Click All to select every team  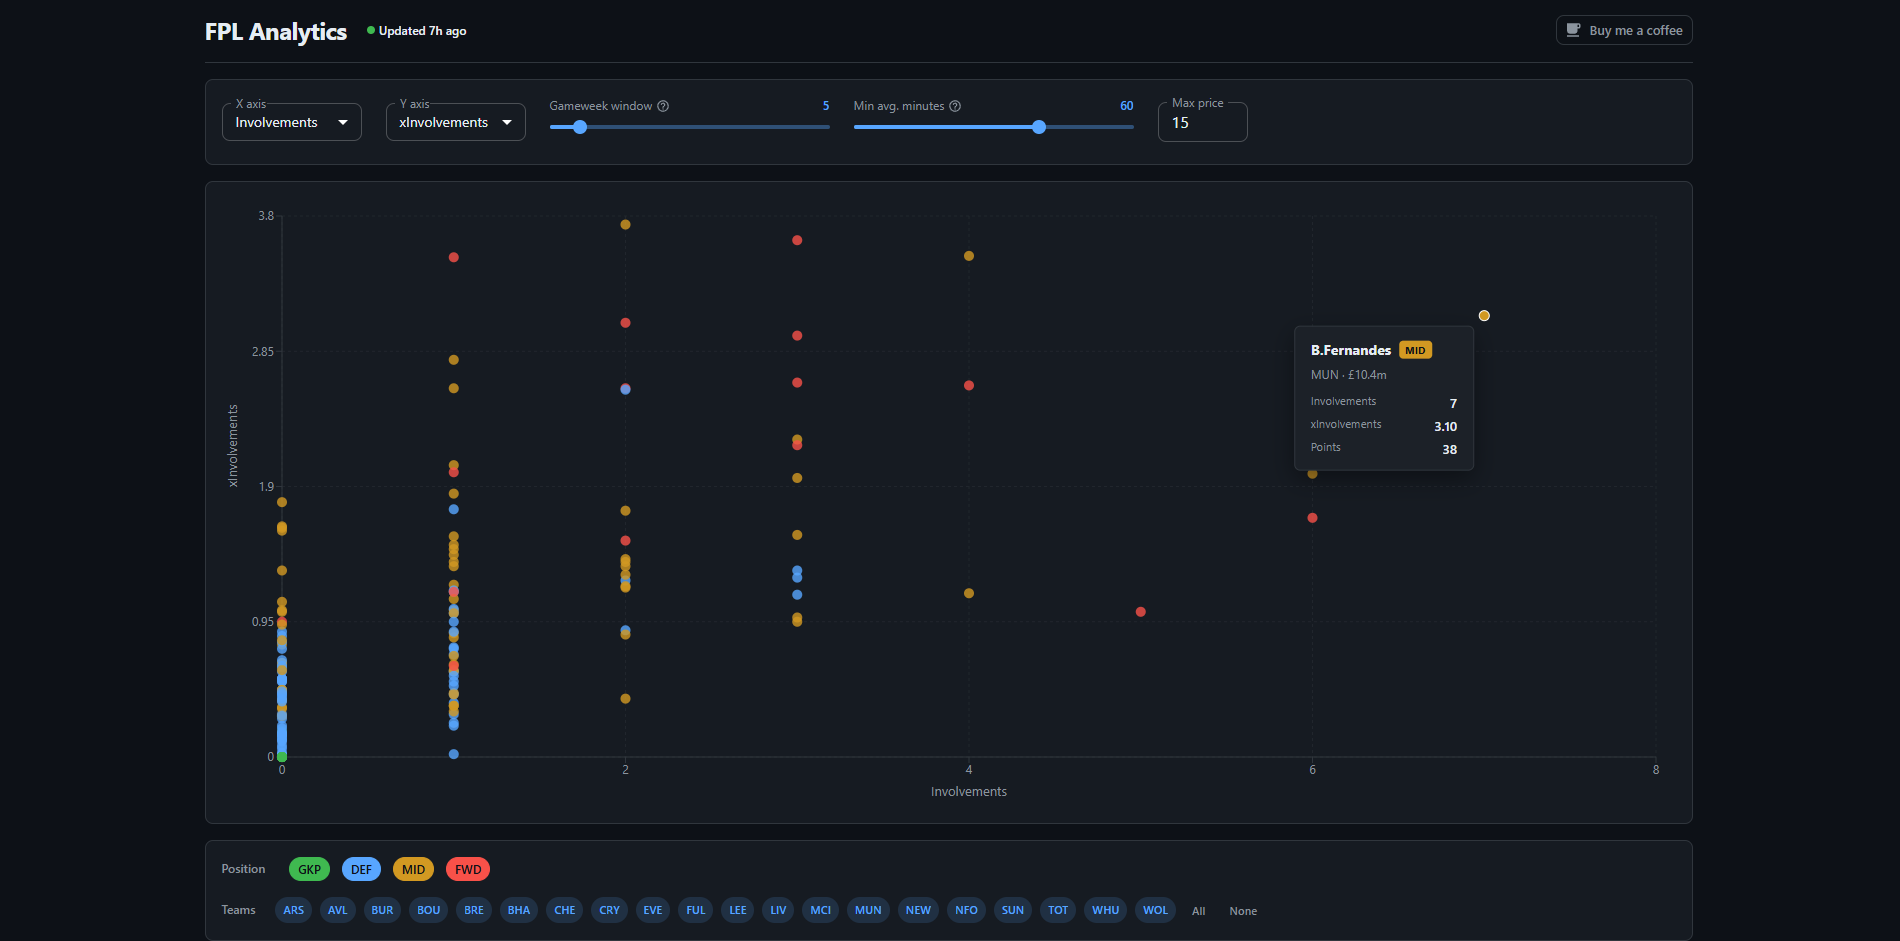pyautogui.click(x=1198, y=911)
